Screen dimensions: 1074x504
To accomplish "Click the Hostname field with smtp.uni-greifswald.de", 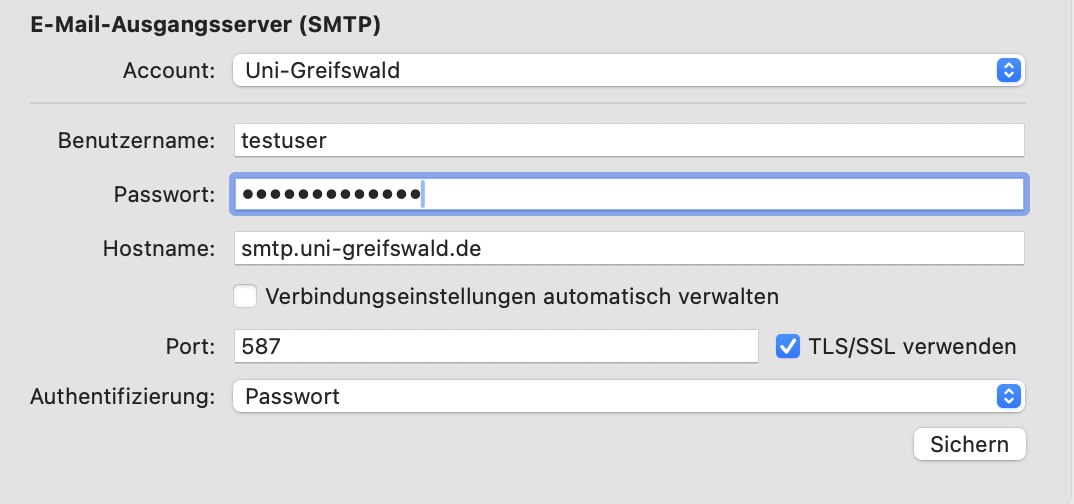I will 628,248.
